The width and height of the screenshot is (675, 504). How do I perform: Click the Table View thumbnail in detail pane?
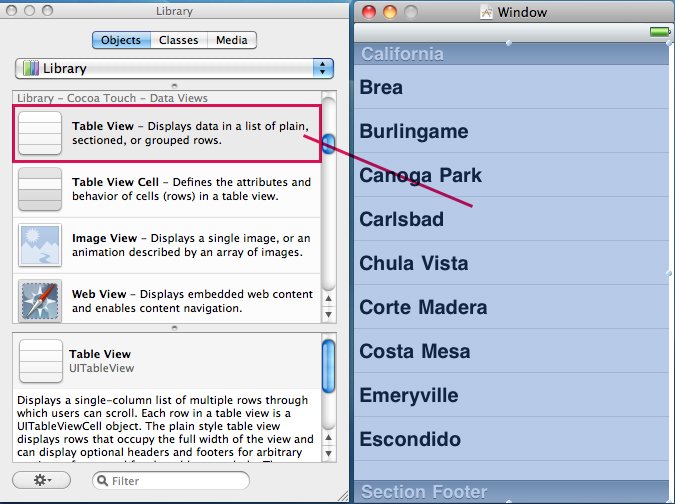click(41, 361)
